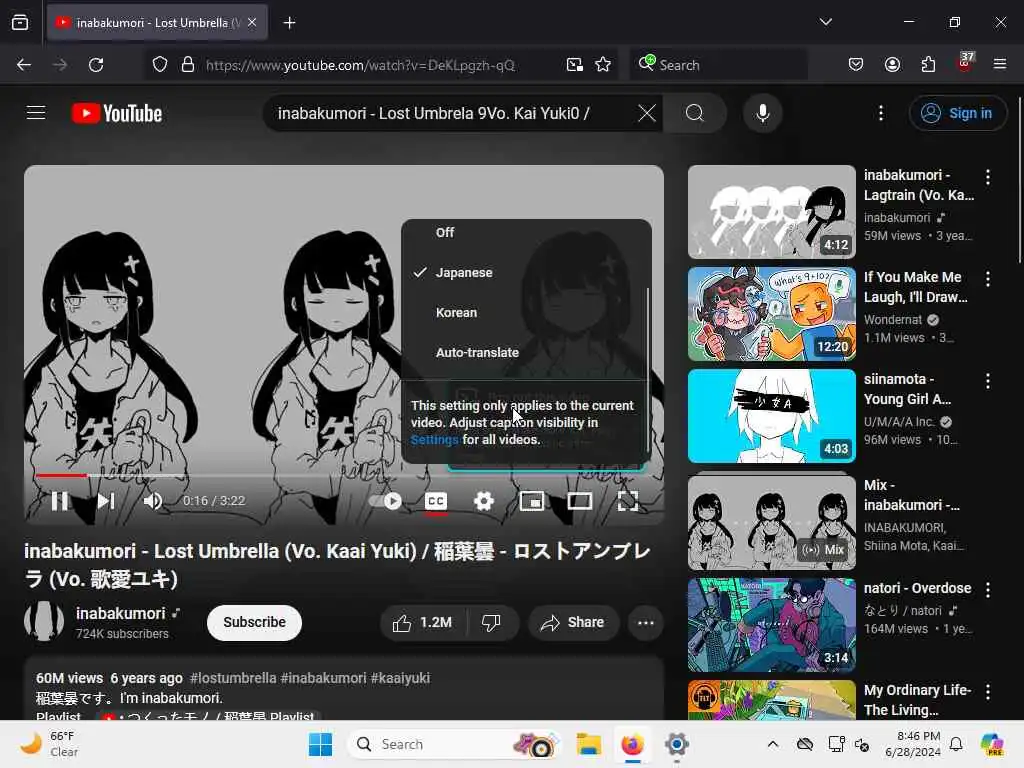This screenshot has height=768, width=1024.
Task: Open File Explorer from taskbar
Action: click(x=588, y=744)
